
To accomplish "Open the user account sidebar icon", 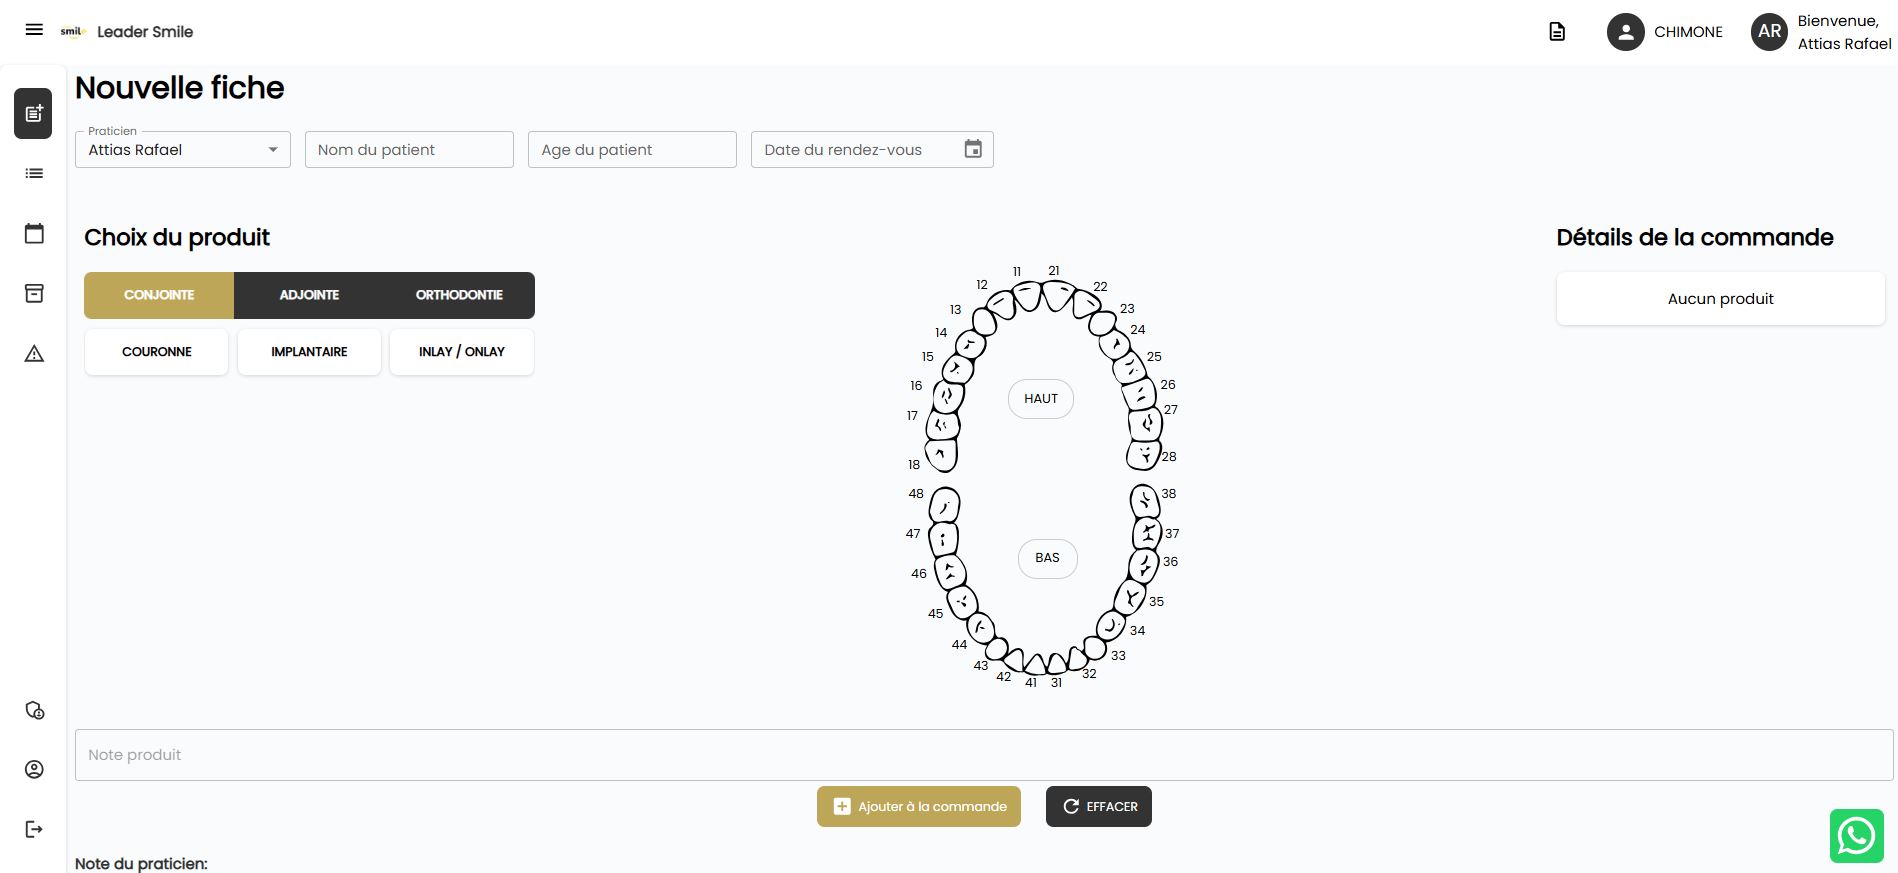I will [x=34, y=769].
